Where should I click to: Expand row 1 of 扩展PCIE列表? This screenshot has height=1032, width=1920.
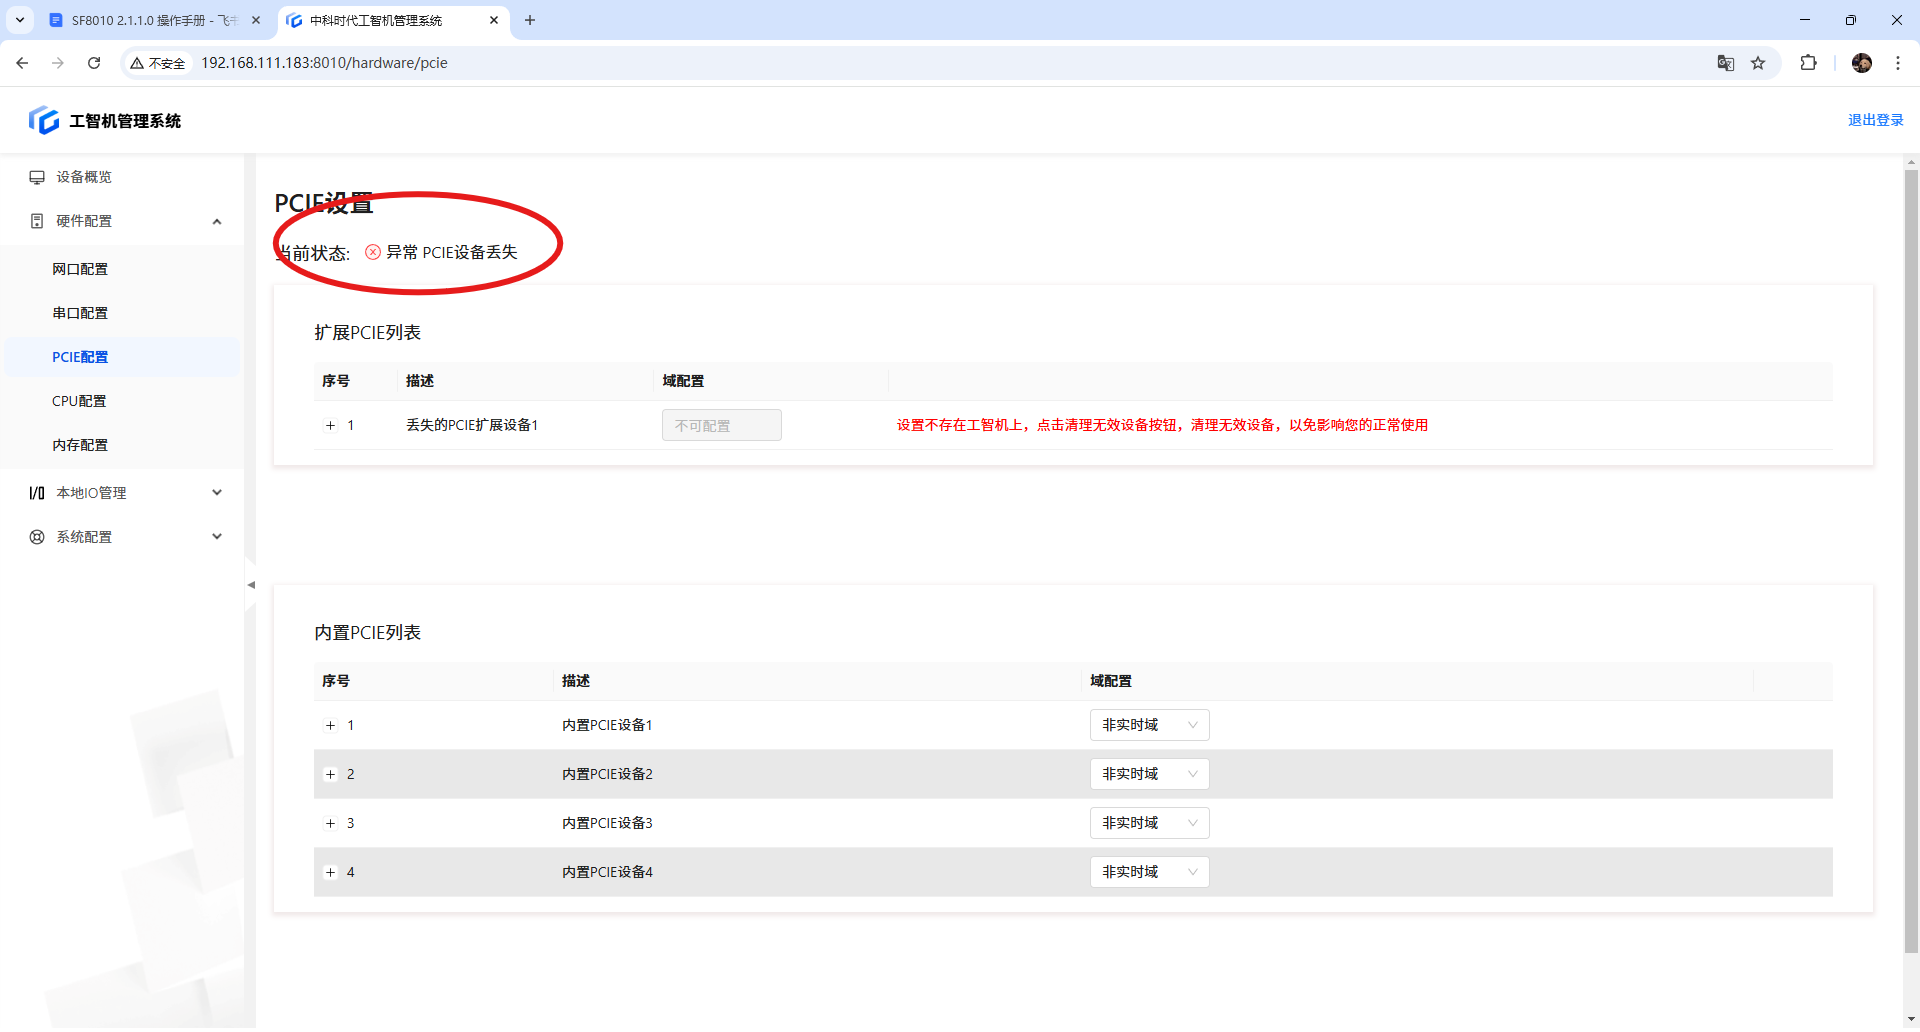(x=330, y=426)
